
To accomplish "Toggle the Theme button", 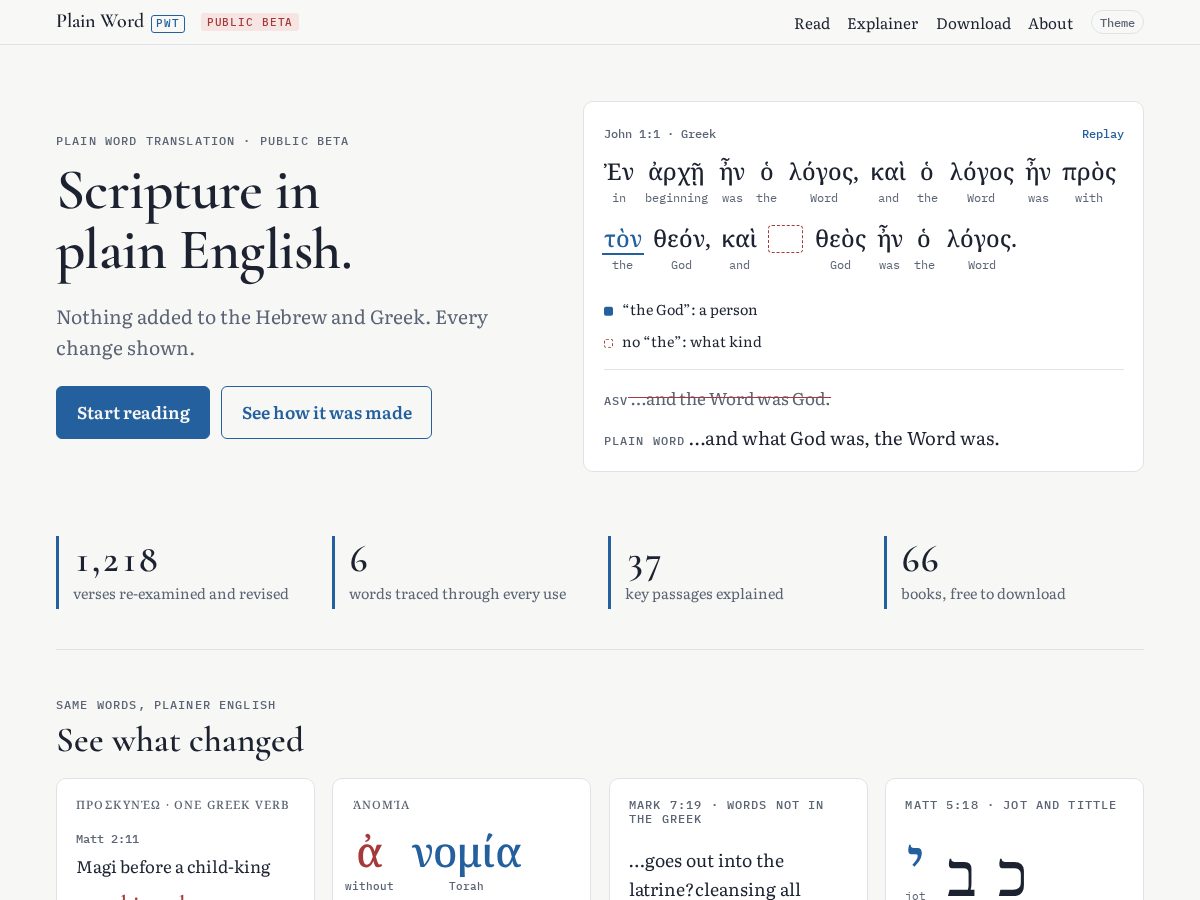I will 1117,23.
